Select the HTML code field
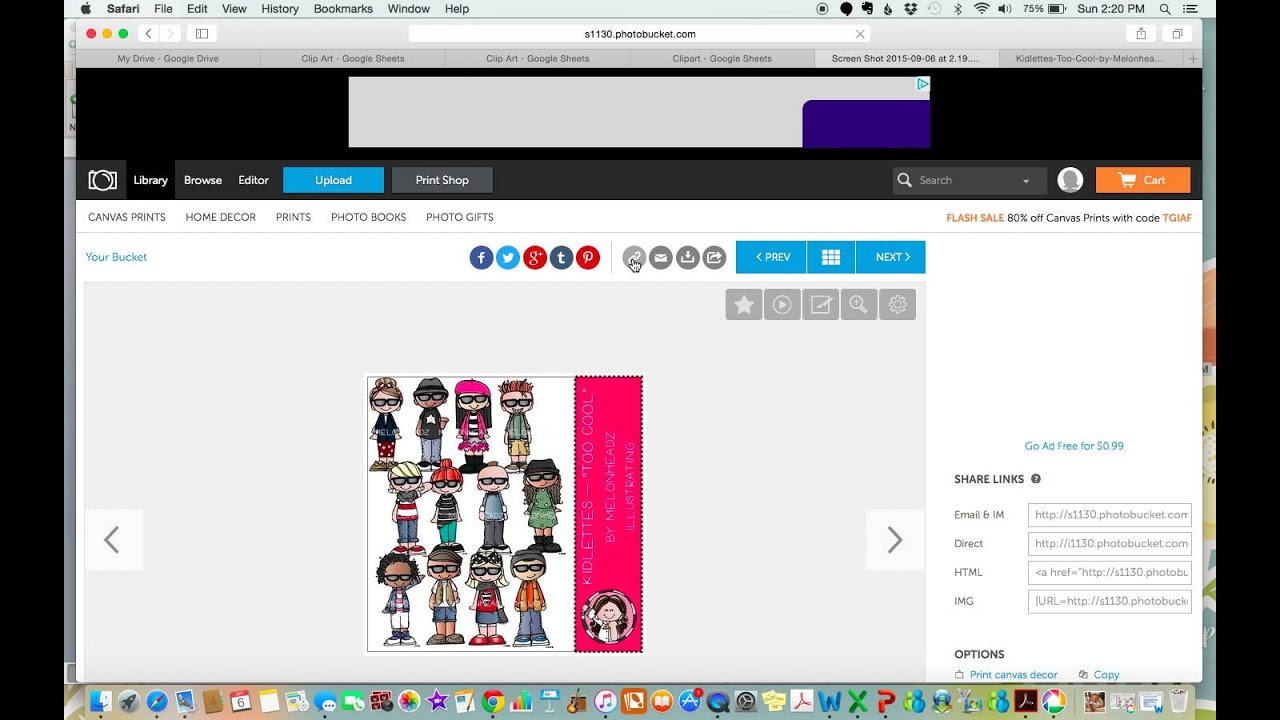Viewport: 1280px width, 720px height. point(1110,573)
